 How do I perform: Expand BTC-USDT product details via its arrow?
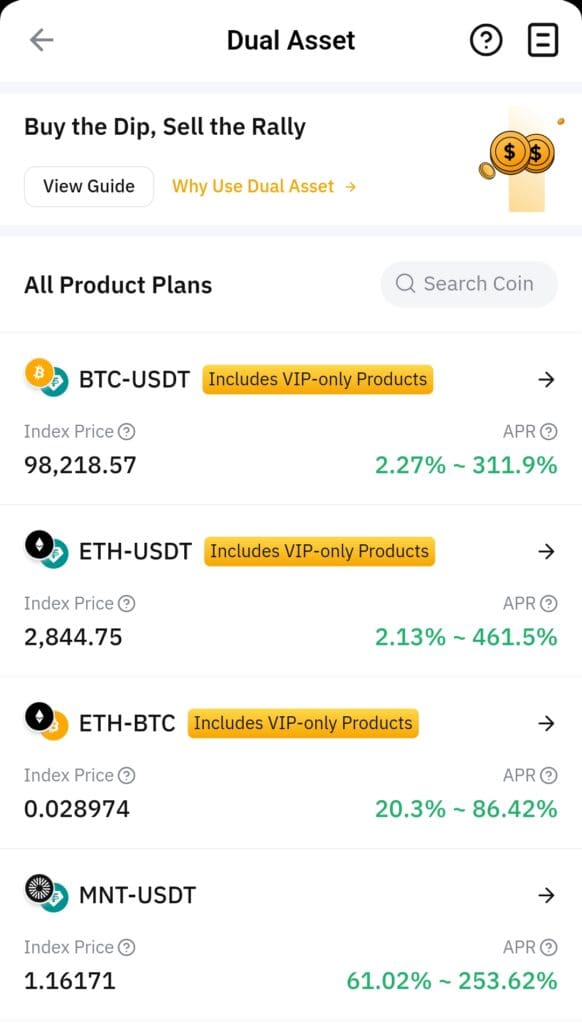(x=546, y=380)
